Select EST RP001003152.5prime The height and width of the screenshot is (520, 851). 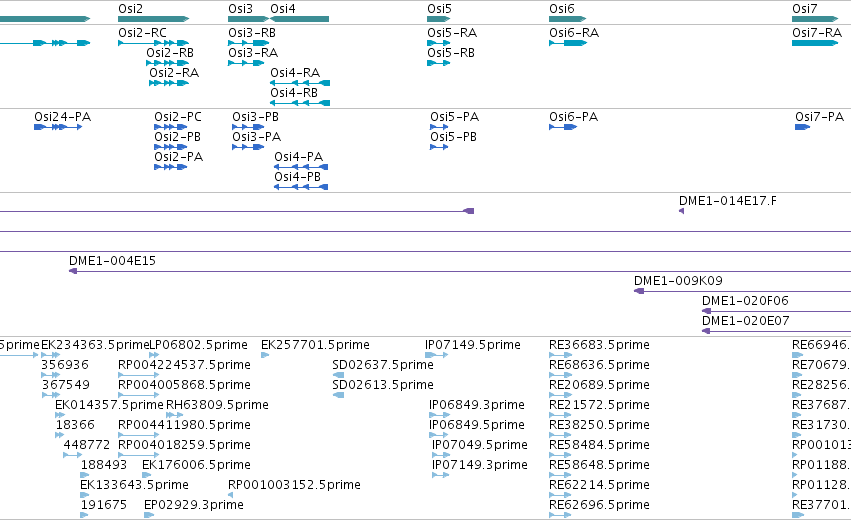tap(294, 485)
